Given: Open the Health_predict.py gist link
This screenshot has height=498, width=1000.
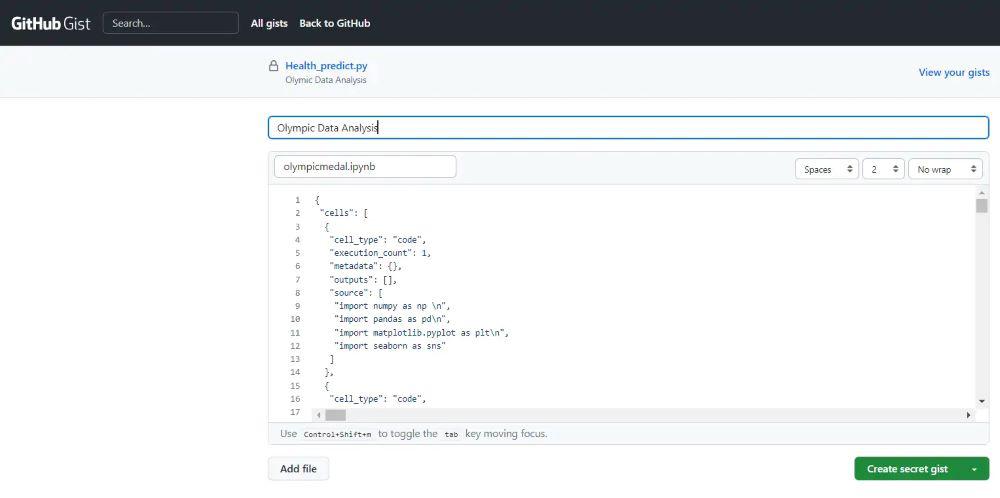Looking at the screenshot, I should point(326,66).
